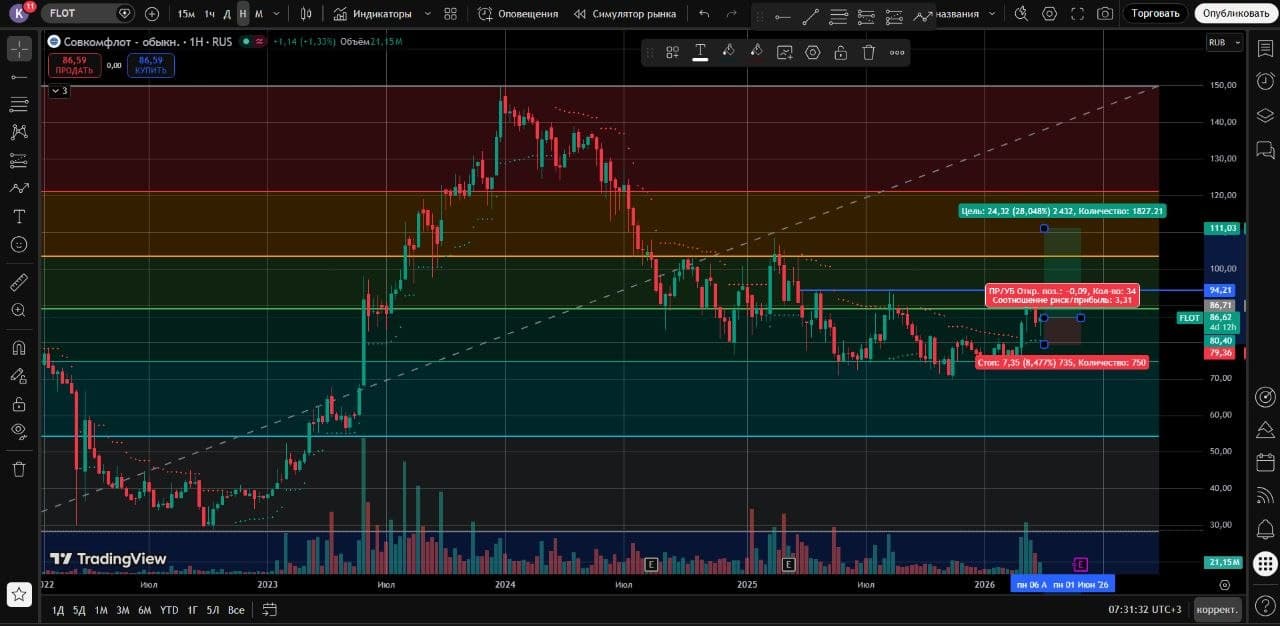Expand the timeframe interval dropdown arrow

point(277,14)
